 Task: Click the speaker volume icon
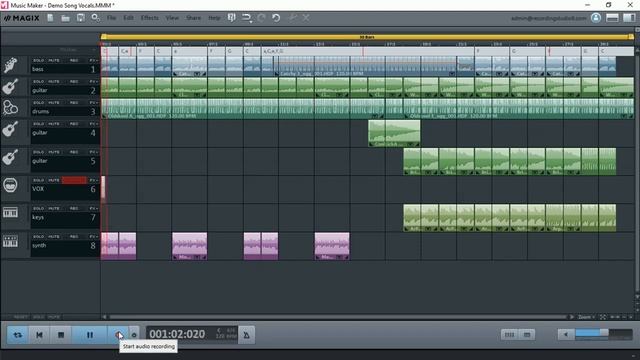(x=566, y=335)
